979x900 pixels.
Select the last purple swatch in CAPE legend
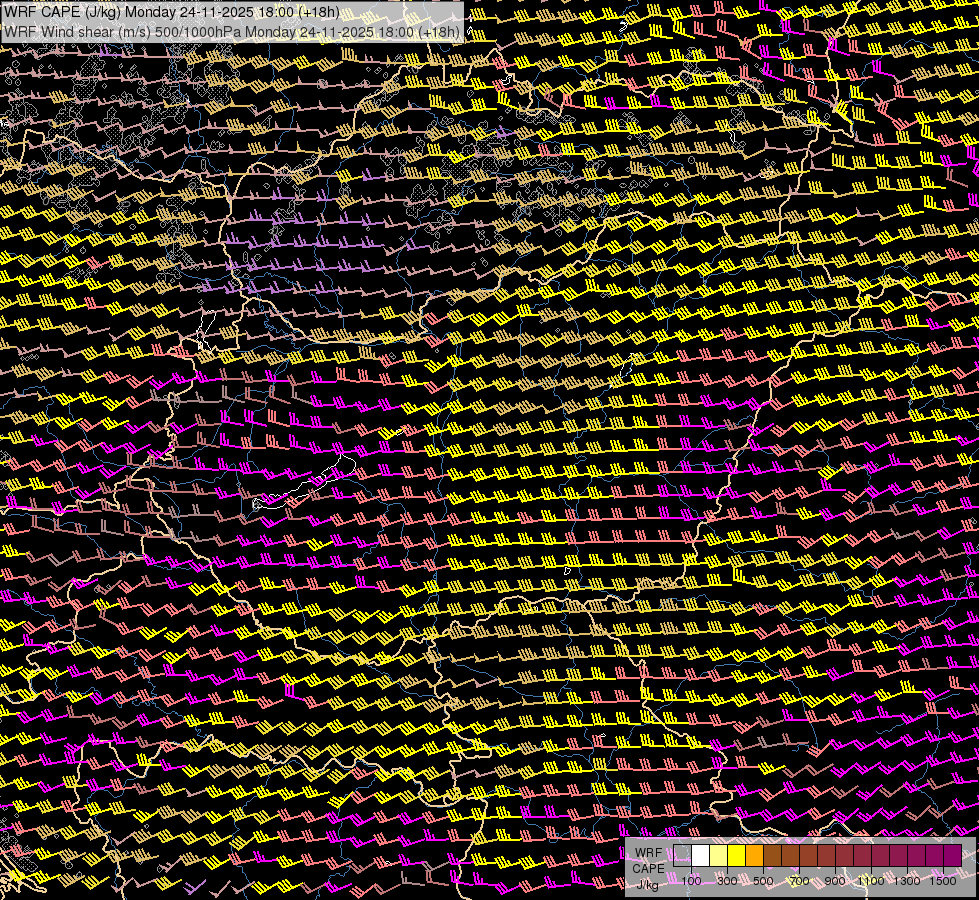(x=952, y=856)
